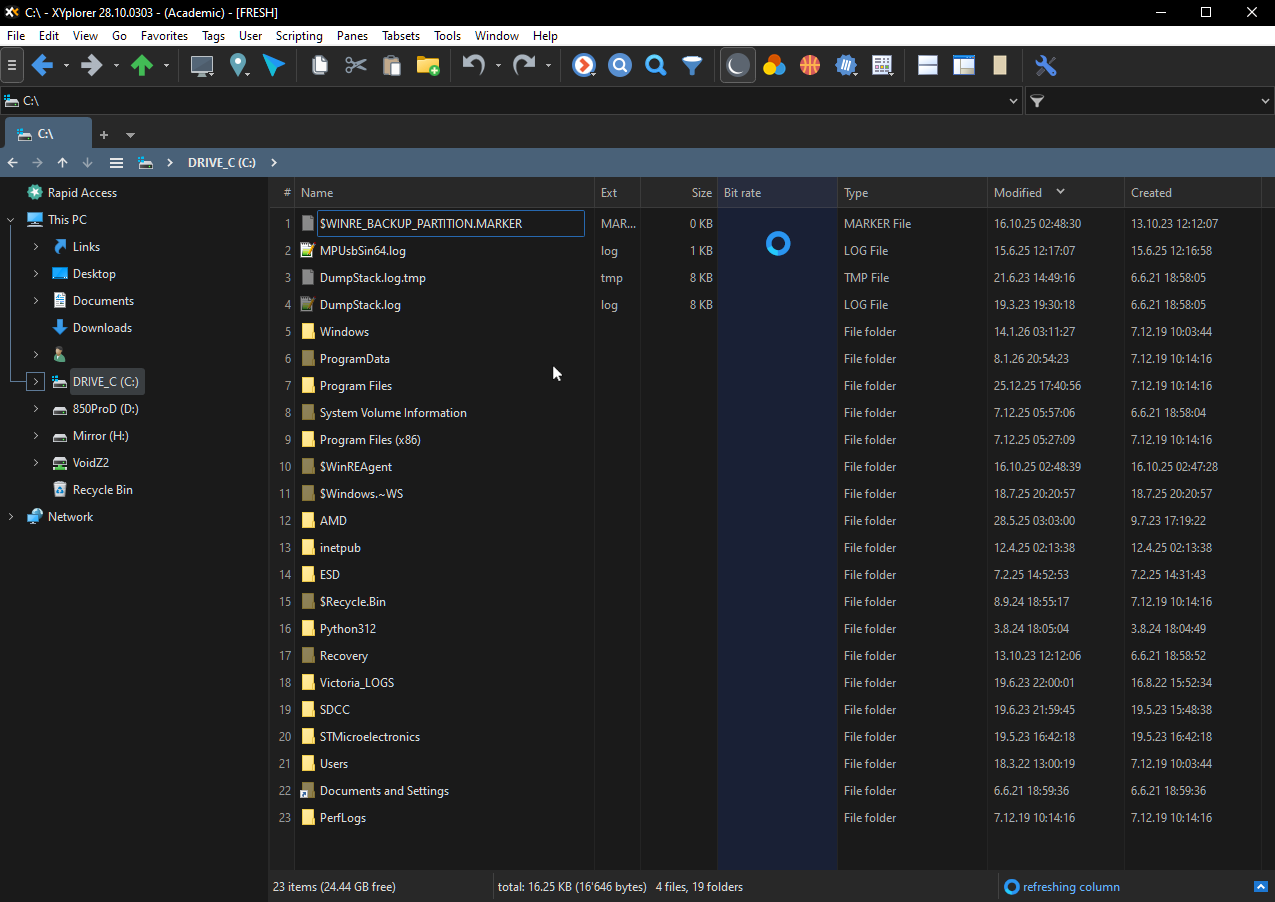Select the Python312 folder
The width and height of the screenshot is (1275, 902).
[347, 629]
